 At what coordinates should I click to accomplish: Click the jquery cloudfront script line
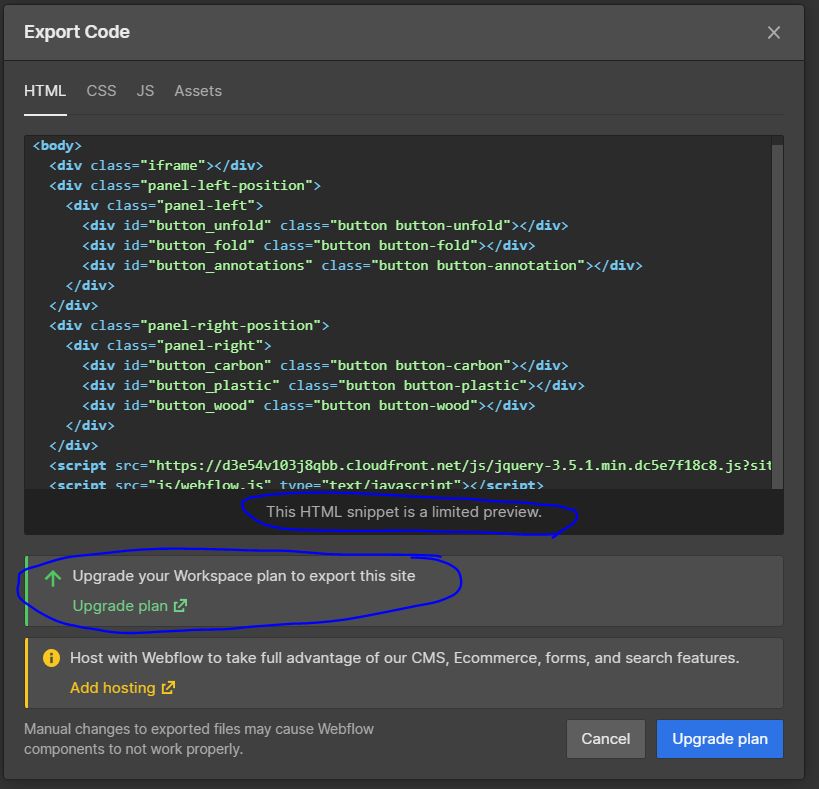point(410,465)
